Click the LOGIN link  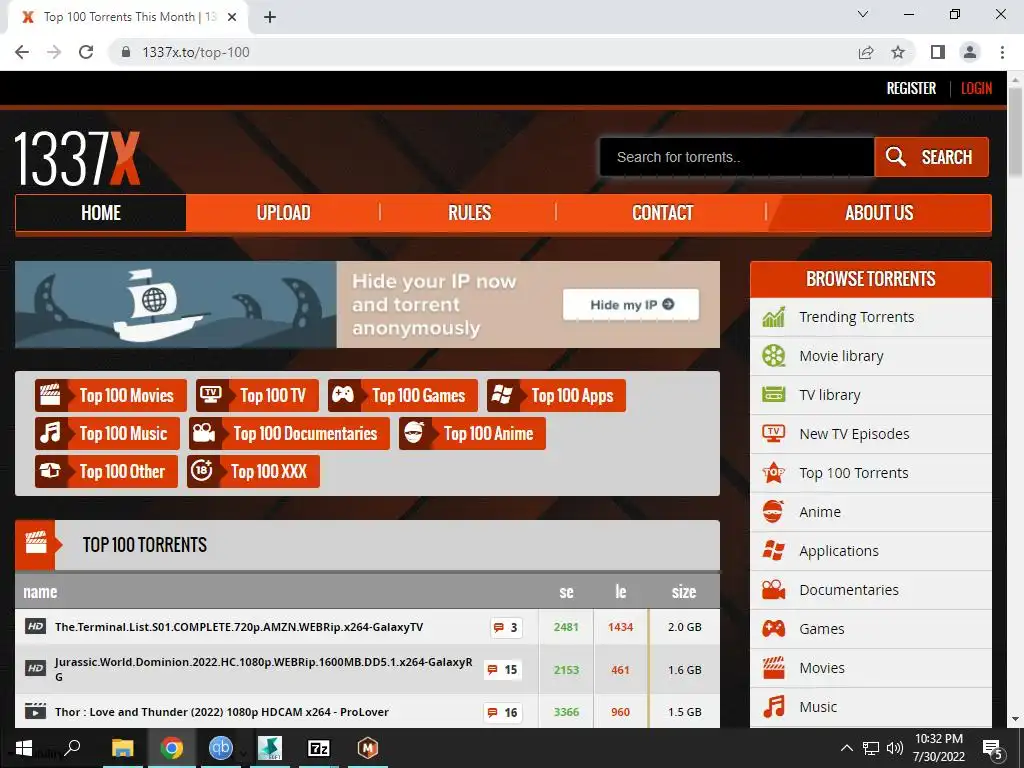pyautogui.click(x=976, y=88)
